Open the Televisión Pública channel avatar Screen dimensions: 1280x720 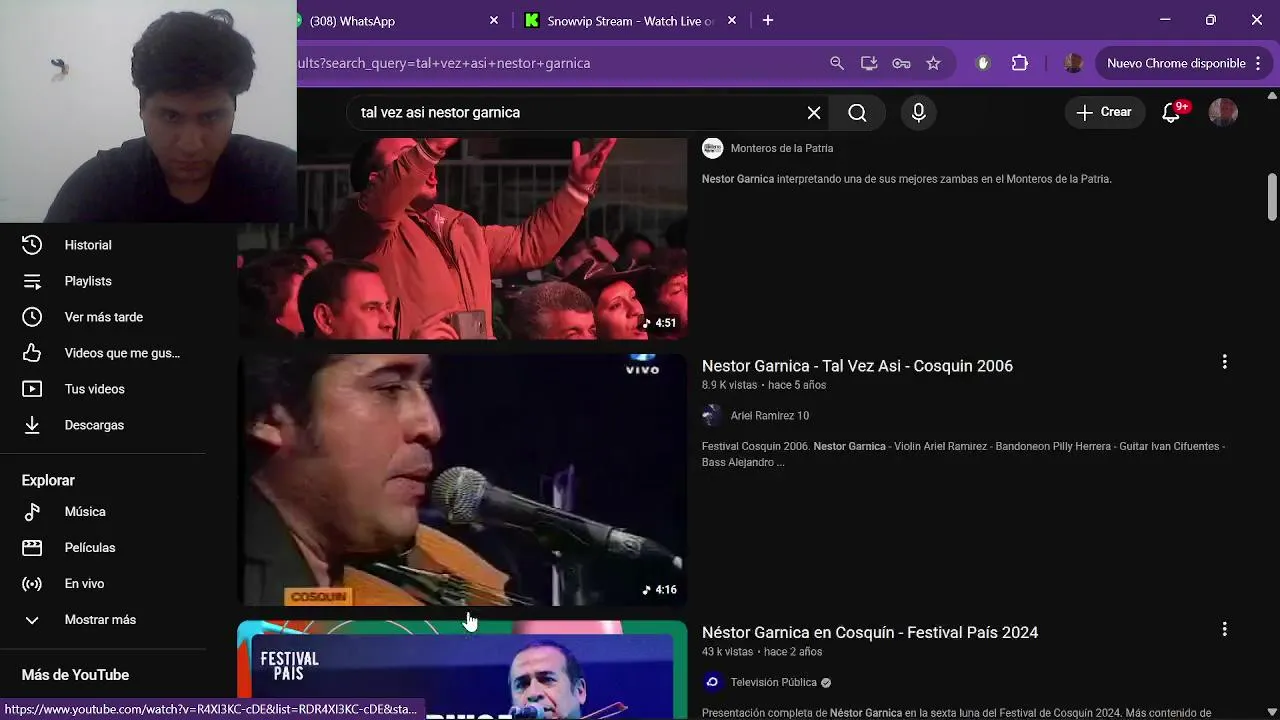[x=712, y=683]
